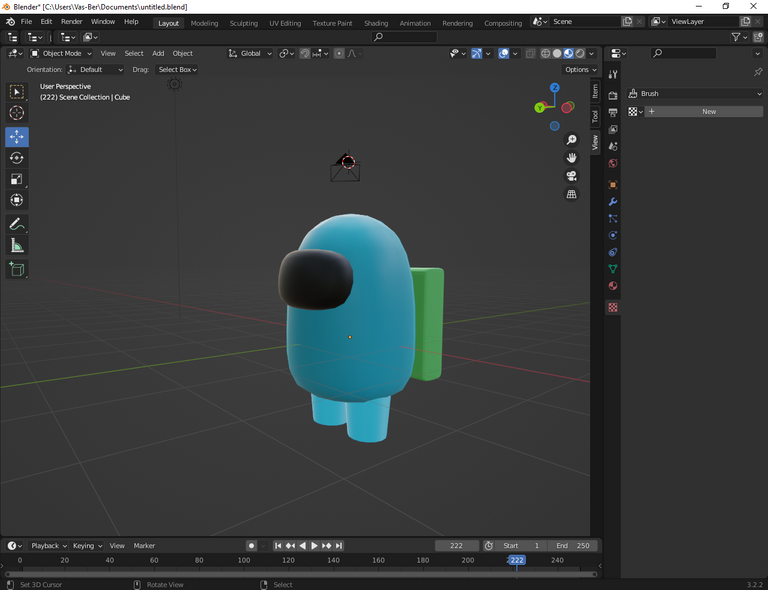Select the Move tool
768x590 pixels.
tap(17, 137)
